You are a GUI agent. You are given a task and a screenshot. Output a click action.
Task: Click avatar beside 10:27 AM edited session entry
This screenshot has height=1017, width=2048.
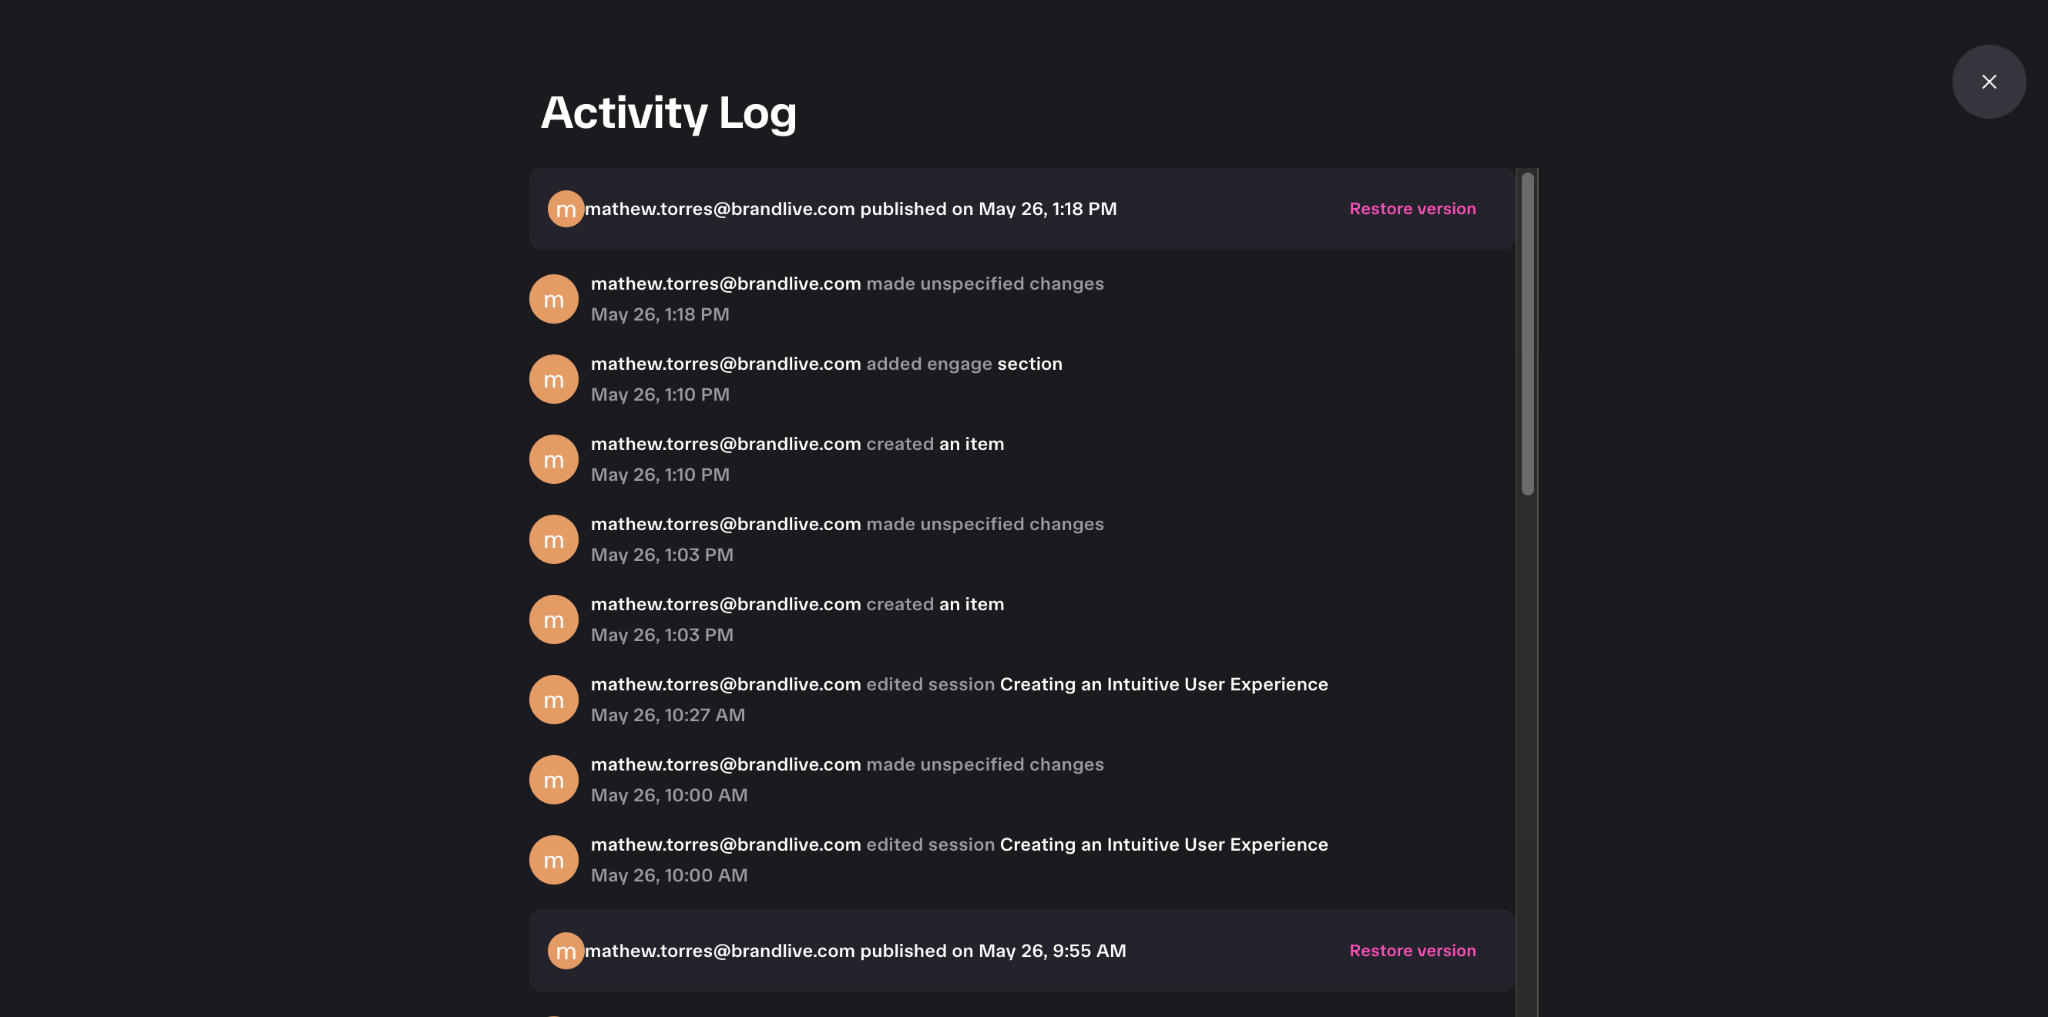point(554,699)
